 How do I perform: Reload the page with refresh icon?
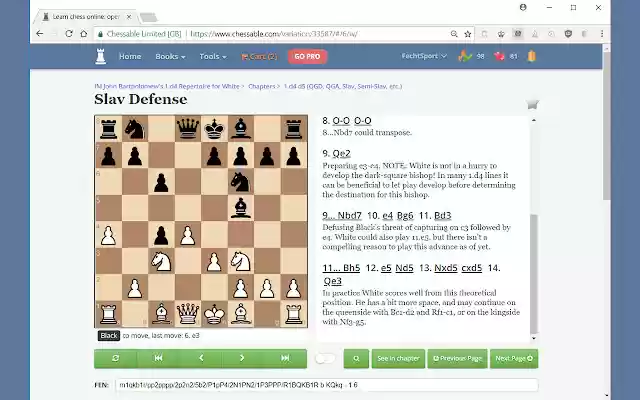[69, 34]
